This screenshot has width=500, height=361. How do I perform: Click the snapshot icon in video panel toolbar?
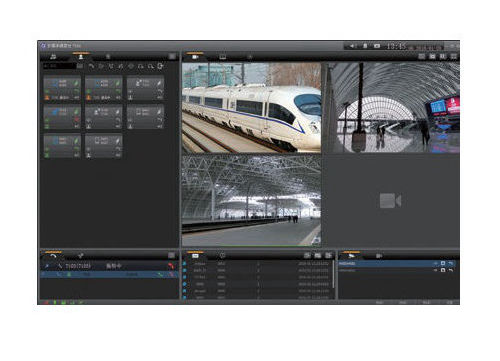point(432,56)
